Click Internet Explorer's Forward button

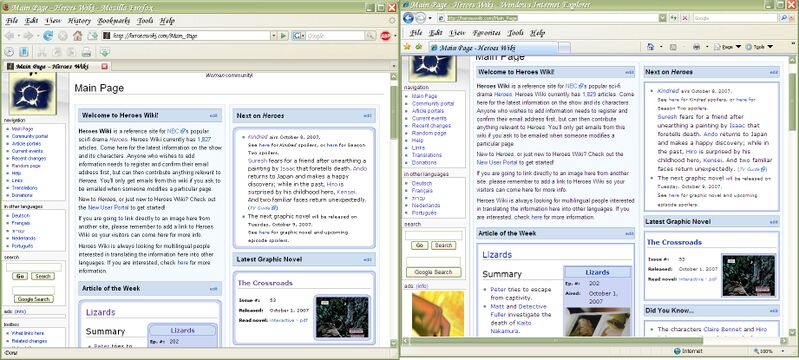[420, 18]
